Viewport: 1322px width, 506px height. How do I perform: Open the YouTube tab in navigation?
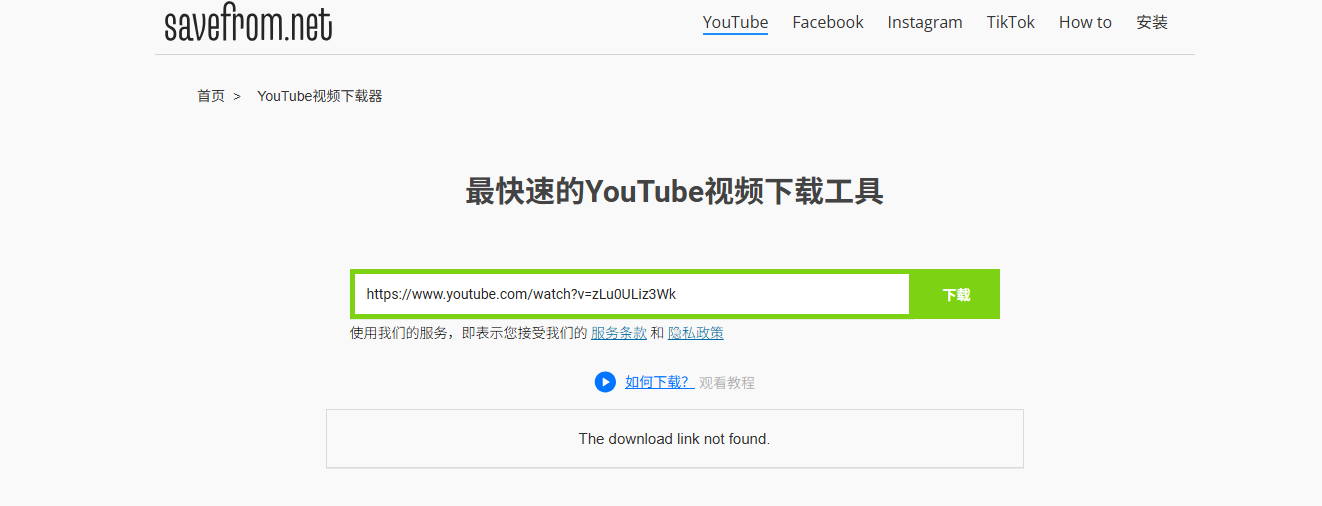click(735, 22)
